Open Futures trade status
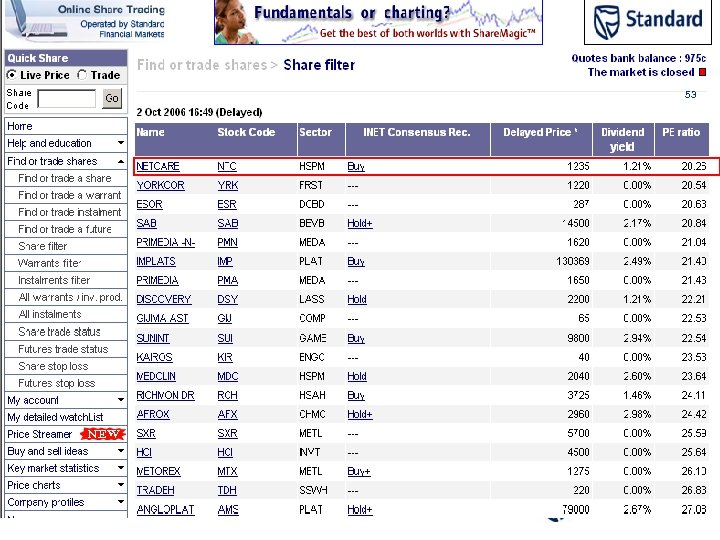The image size is (720, 540). point(63,349)
